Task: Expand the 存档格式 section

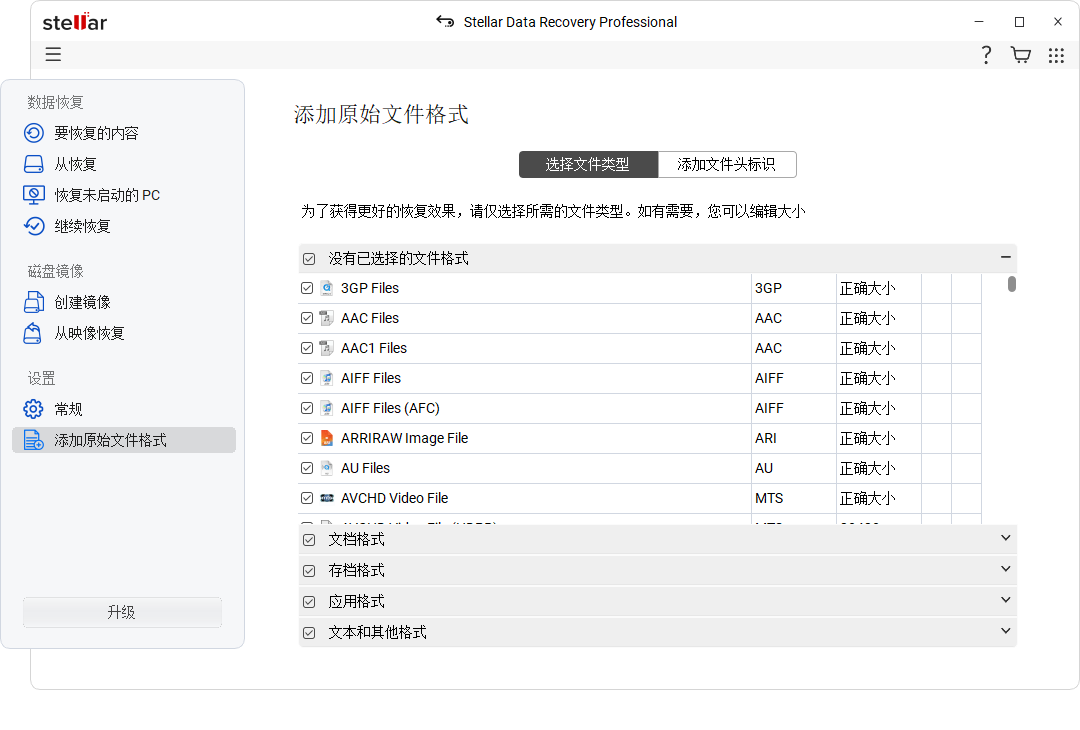Action: [1005, 569]
